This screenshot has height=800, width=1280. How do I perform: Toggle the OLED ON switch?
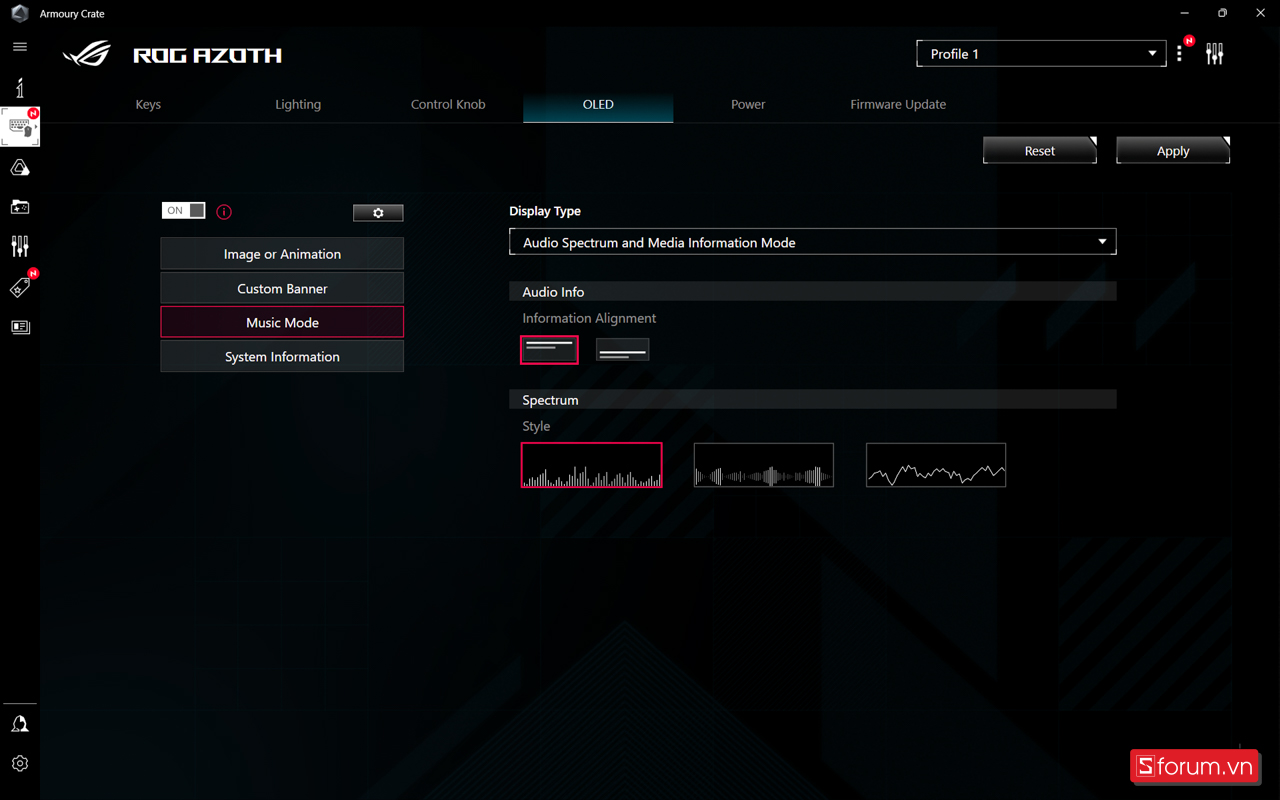[184, 210]
